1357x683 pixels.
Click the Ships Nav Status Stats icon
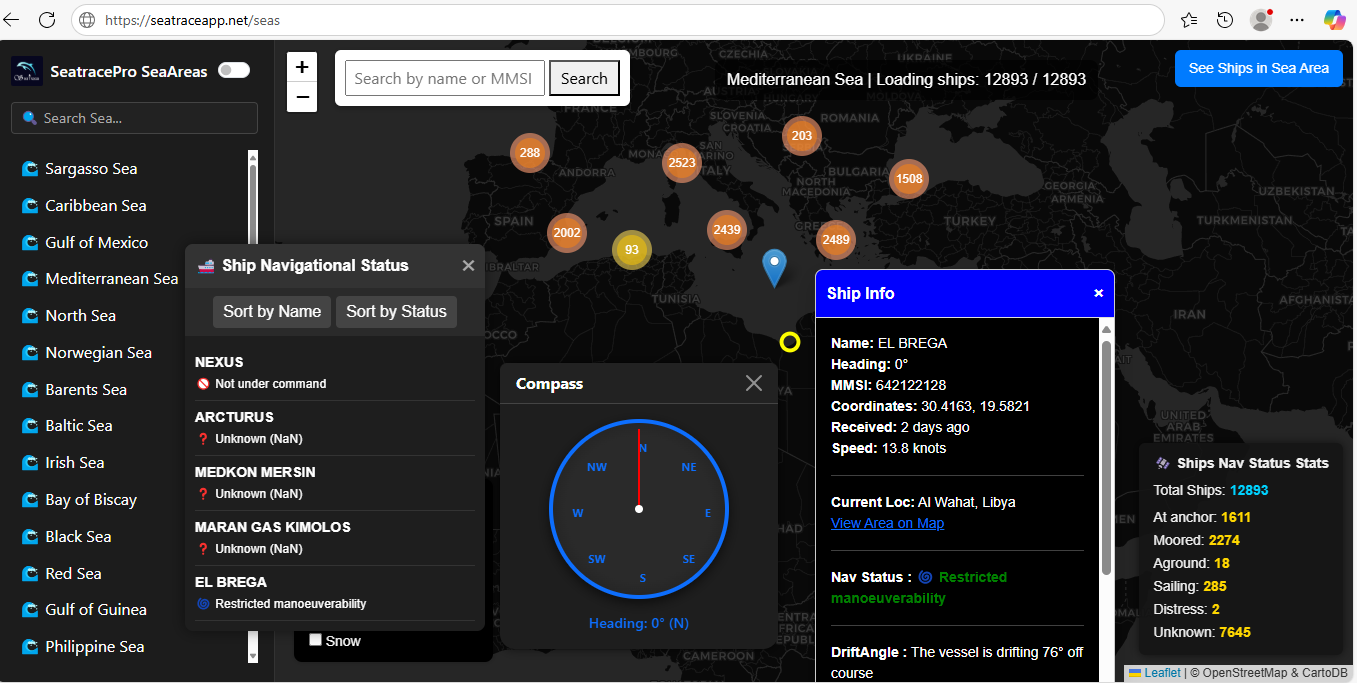[x=1163, y=463]
